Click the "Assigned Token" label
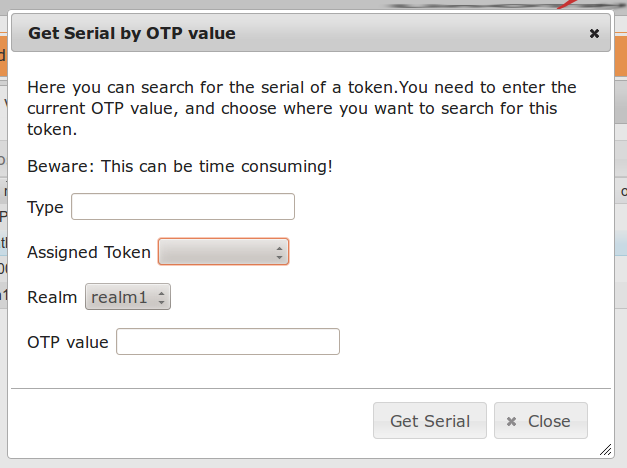The height and width of the screenshot is (468, 627). pyautogui.click(x=89, y=252)
